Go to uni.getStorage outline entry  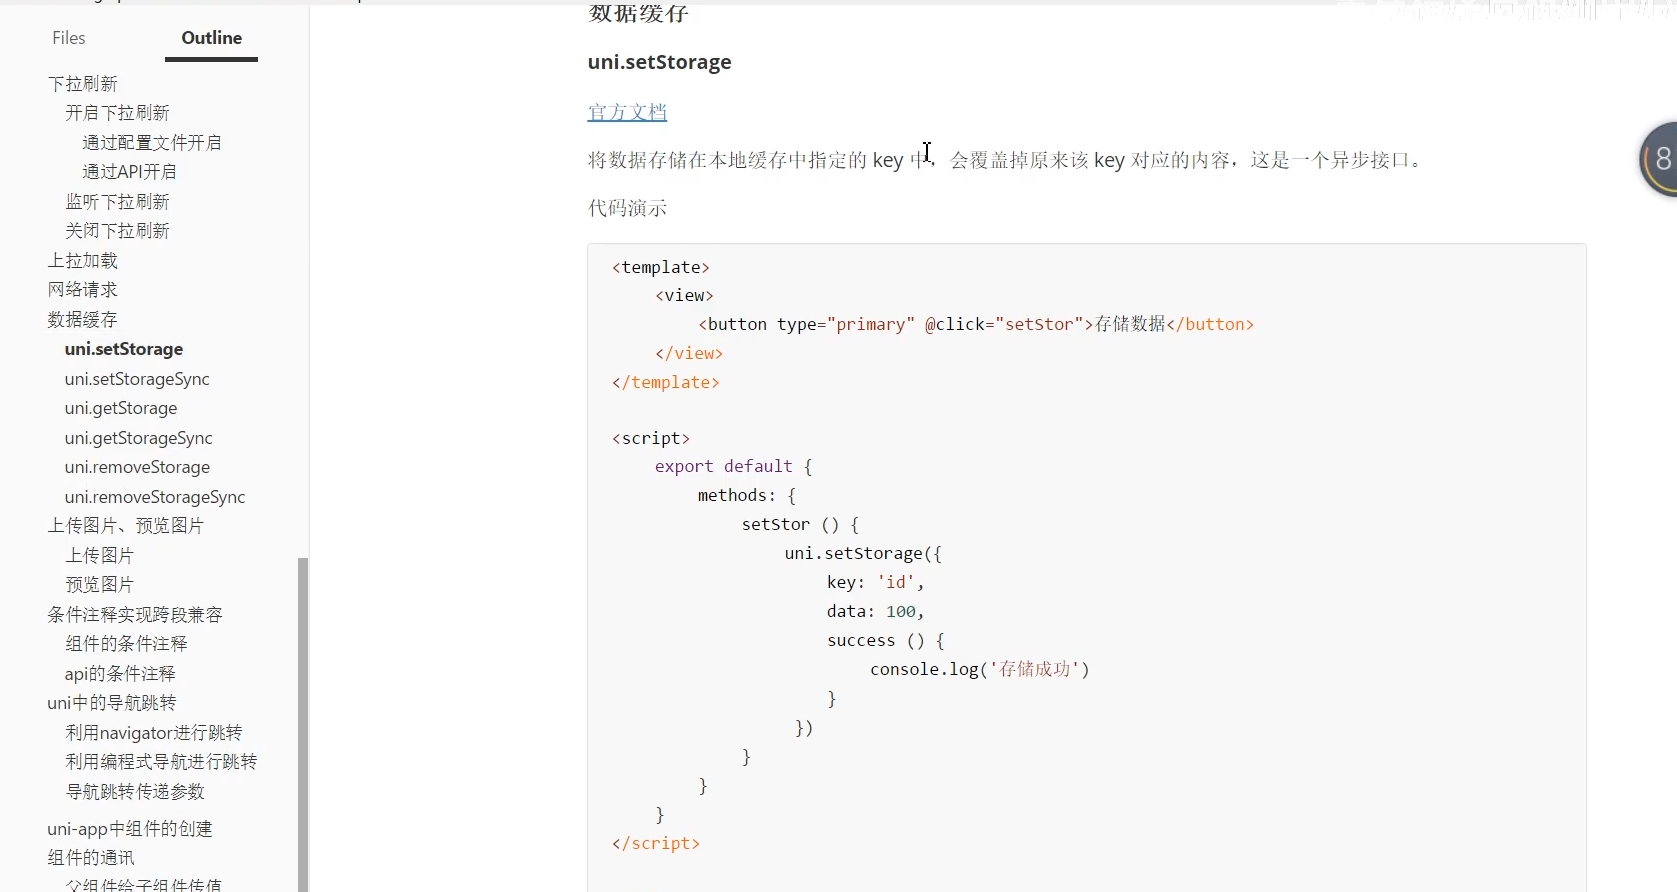(x=121, y=408)
